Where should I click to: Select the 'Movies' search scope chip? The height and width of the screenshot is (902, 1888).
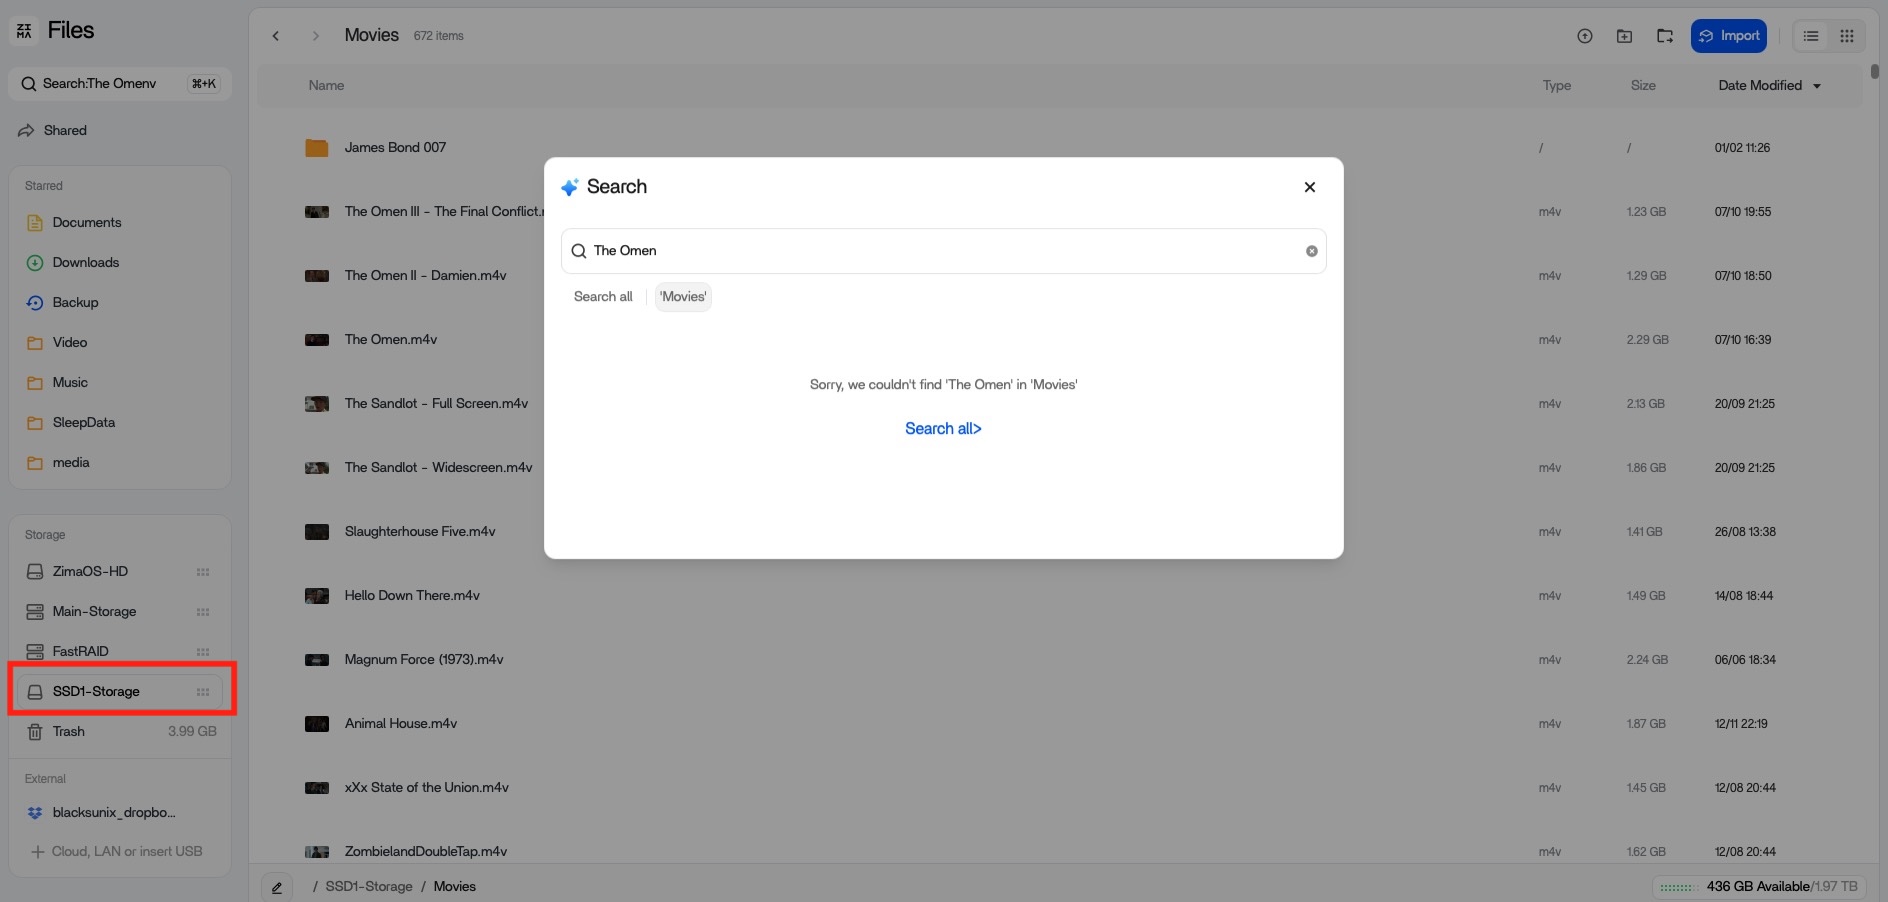click(683, 297)
